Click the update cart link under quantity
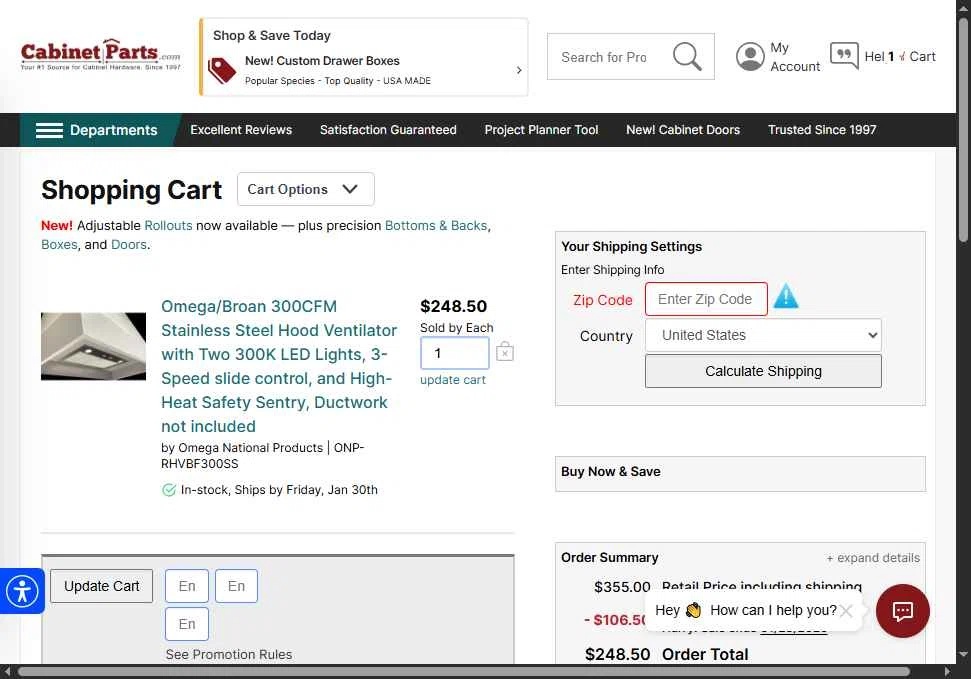The width and height of the screenshot is (971, 679). click(x=453, y=380)
